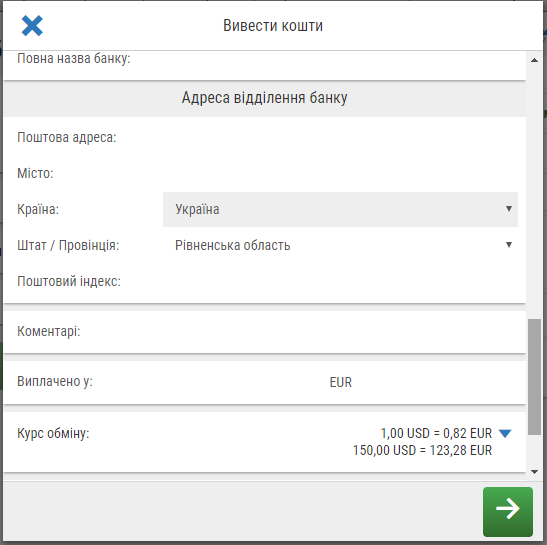
Task: Click the vertical scrollbar thumb
Action: click(x=534, y=377)
